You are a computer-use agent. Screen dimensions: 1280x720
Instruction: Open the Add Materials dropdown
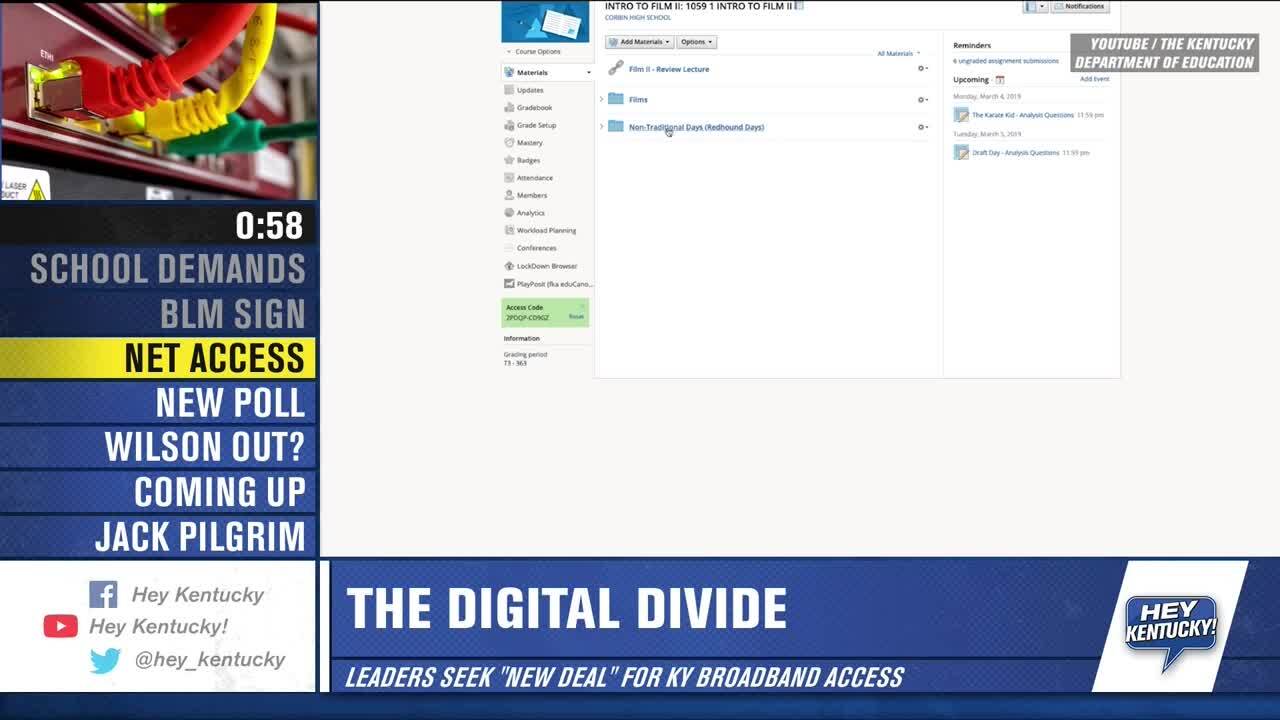click(x=639, y=42)
